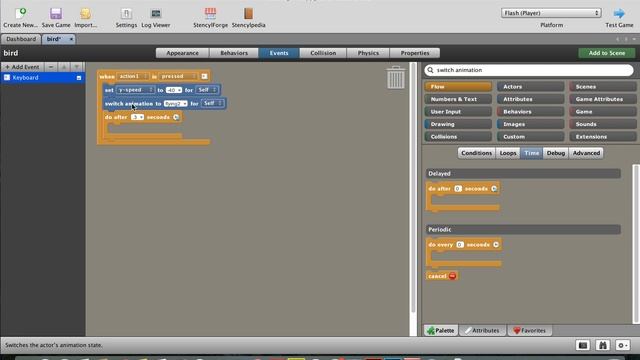Switch to the Conditions sub-tab
Screen dimensions: 640x360
click(476, 153)
